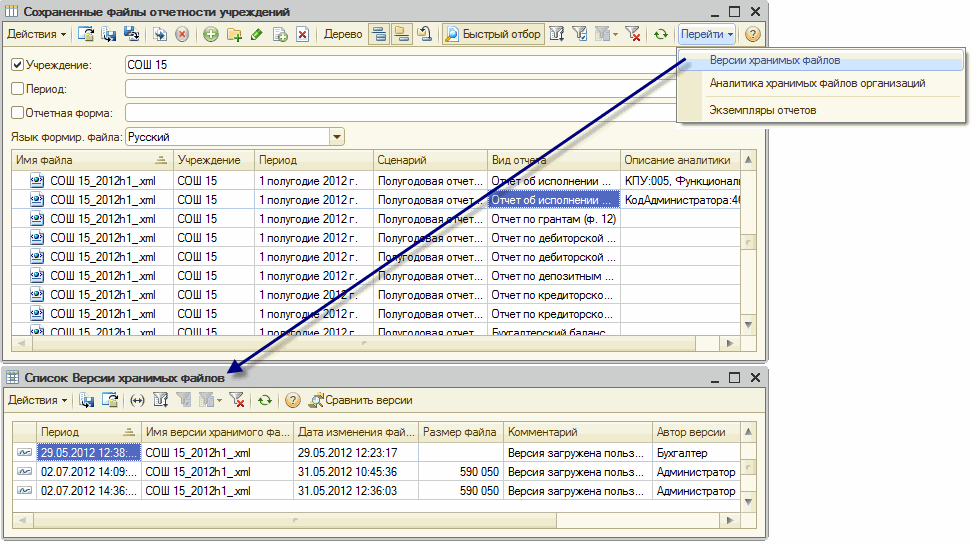Screen dimensions: 972x545
Task: Click the red X delete-record icon in the top toolbar
Action: click(x=302, y=34)
